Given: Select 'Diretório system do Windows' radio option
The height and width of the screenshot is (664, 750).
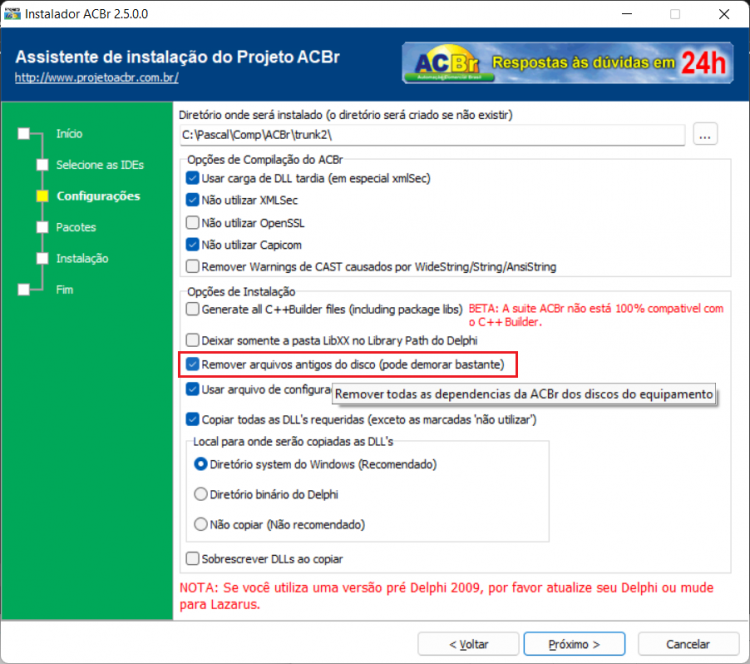Looking at the screenshot, I should (200, 464).
